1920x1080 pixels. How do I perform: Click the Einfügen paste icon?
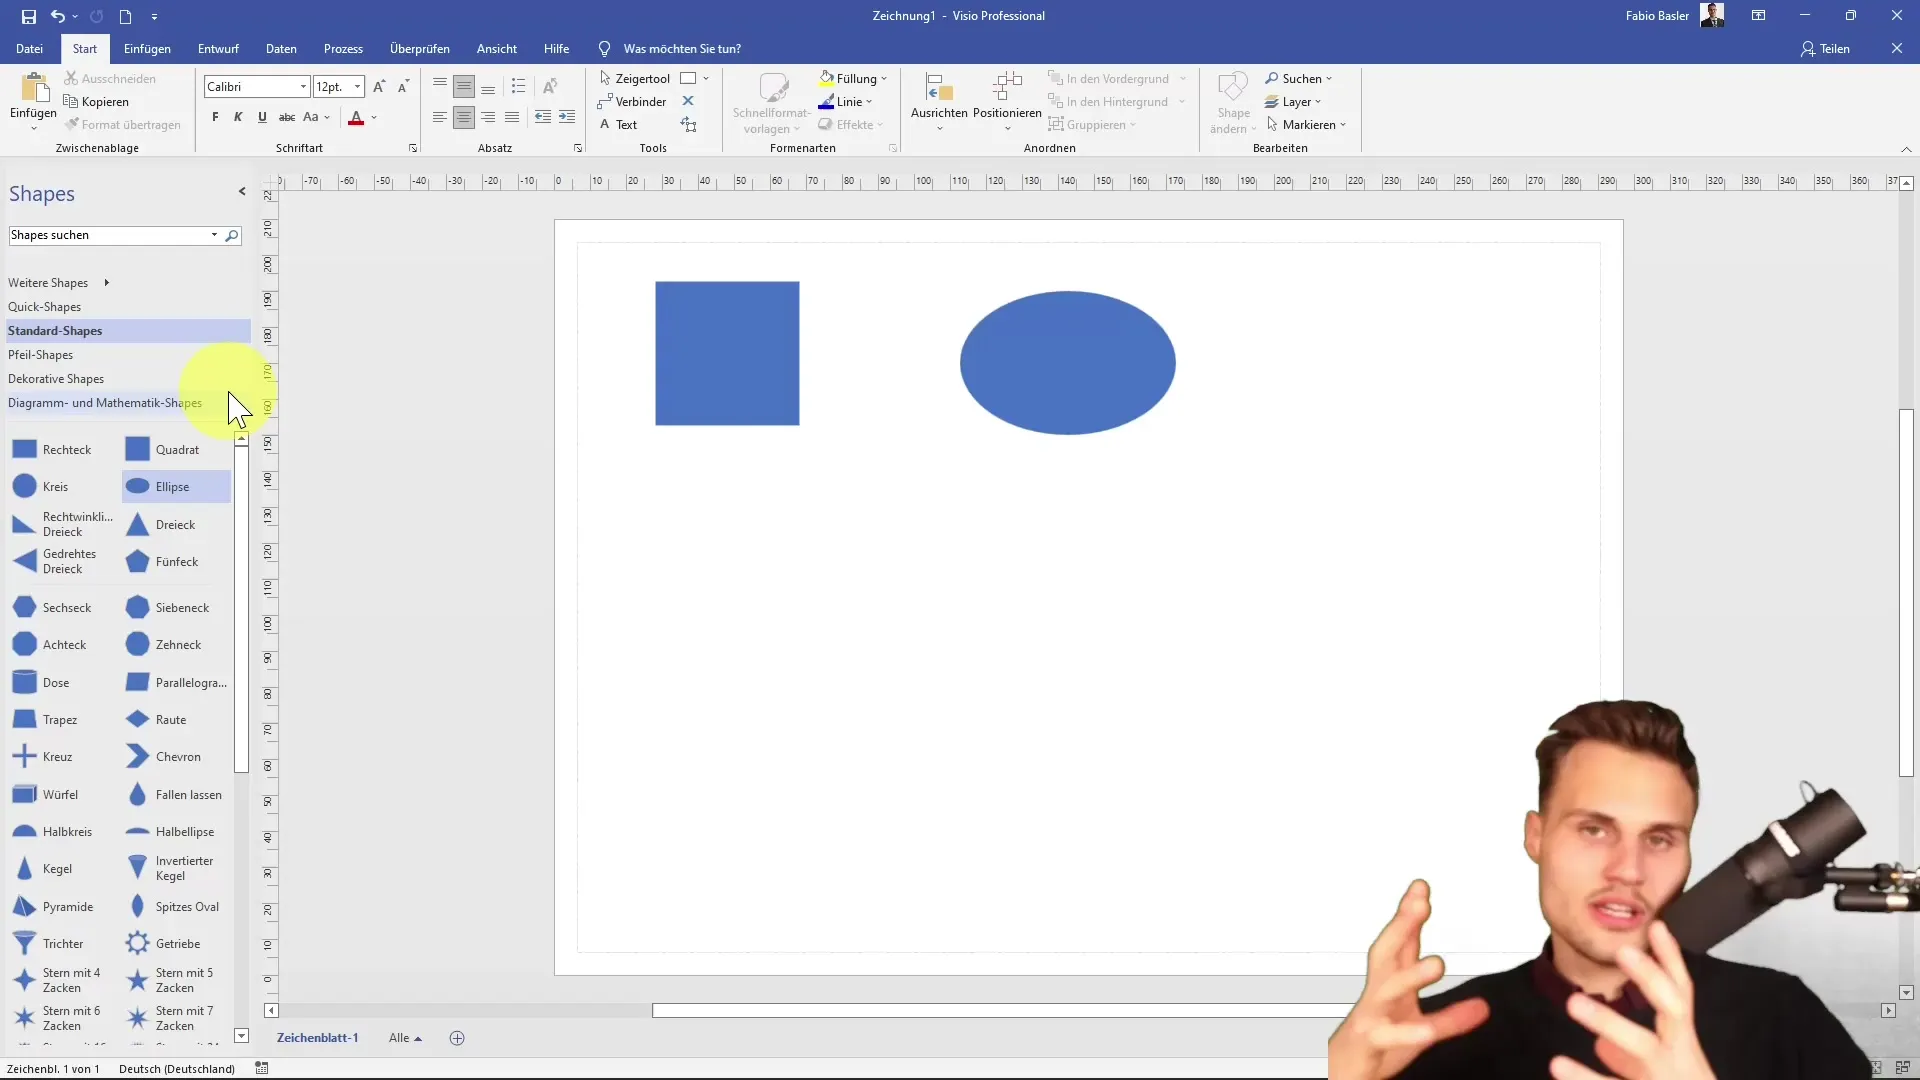[34, 88]
